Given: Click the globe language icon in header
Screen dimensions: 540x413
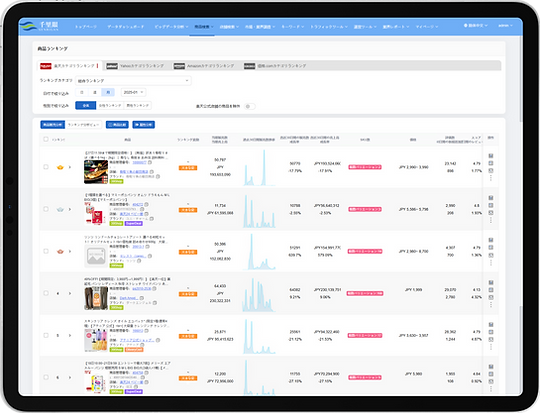Looking at the screenshot, I should (x=466, y=25).
